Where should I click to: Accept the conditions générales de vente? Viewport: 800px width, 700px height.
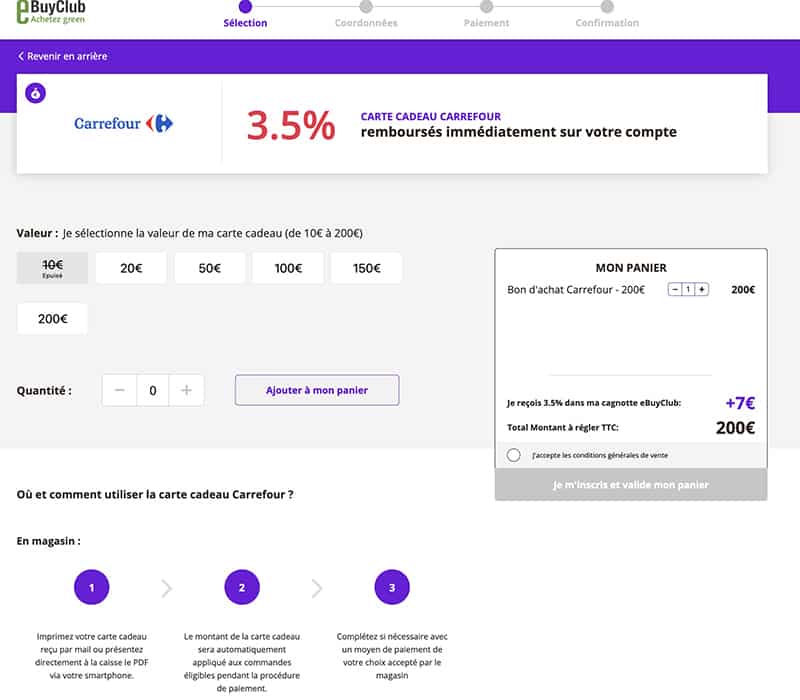[514, 455]
